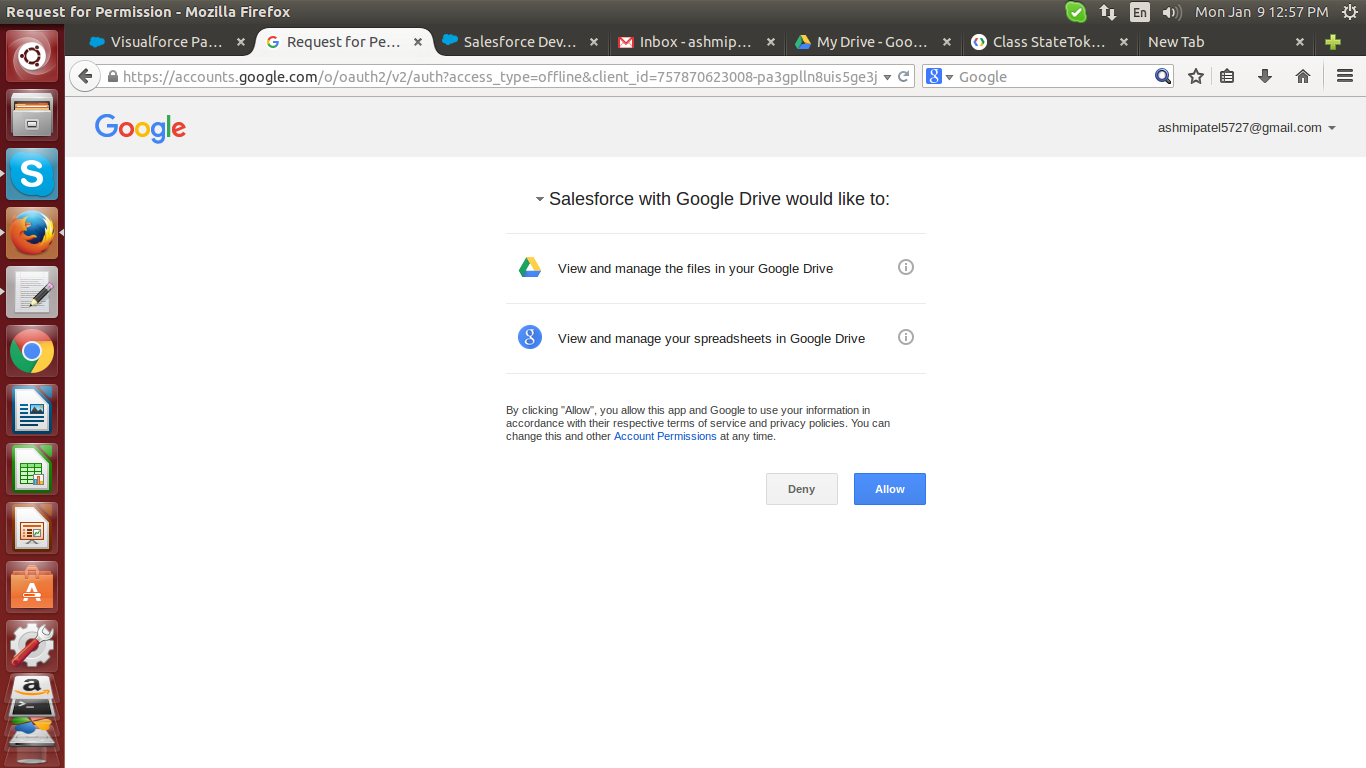
Task: Close the Inbox - ashmip... tab
Action: pos(771,42)
